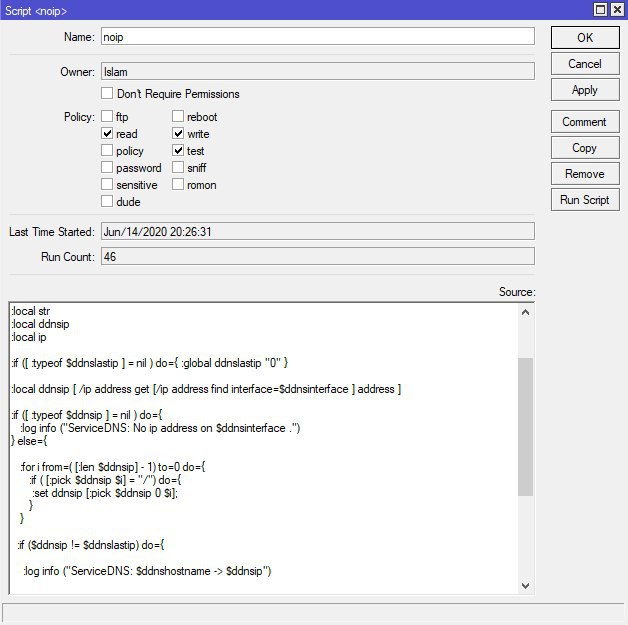Click the '$ddnsip != $ddnslastip' line
Image resolution: width=628 pixels, height=625 pixels.
pos(91,545)
